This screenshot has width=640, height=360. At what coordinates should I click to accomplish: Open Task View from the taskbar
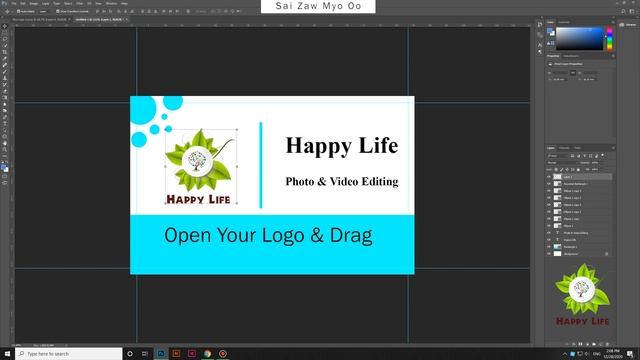[145, 353]
